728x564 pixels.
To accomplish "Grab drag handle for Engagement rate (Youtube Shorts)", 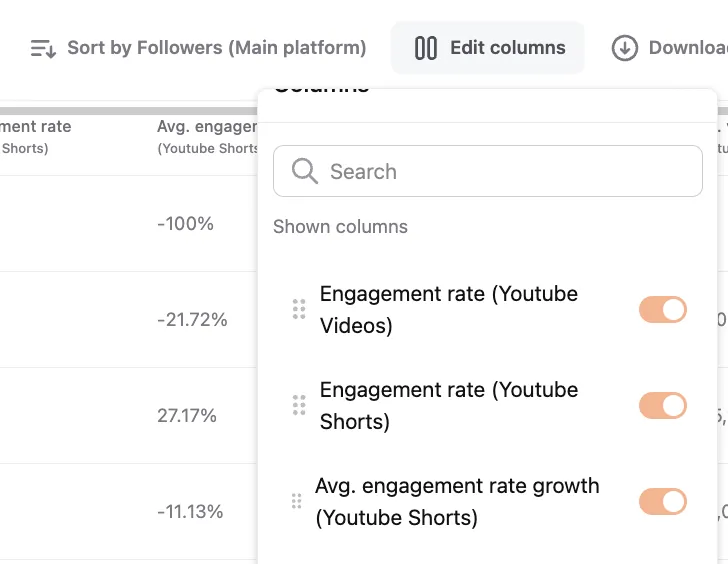I will [299, 405].
